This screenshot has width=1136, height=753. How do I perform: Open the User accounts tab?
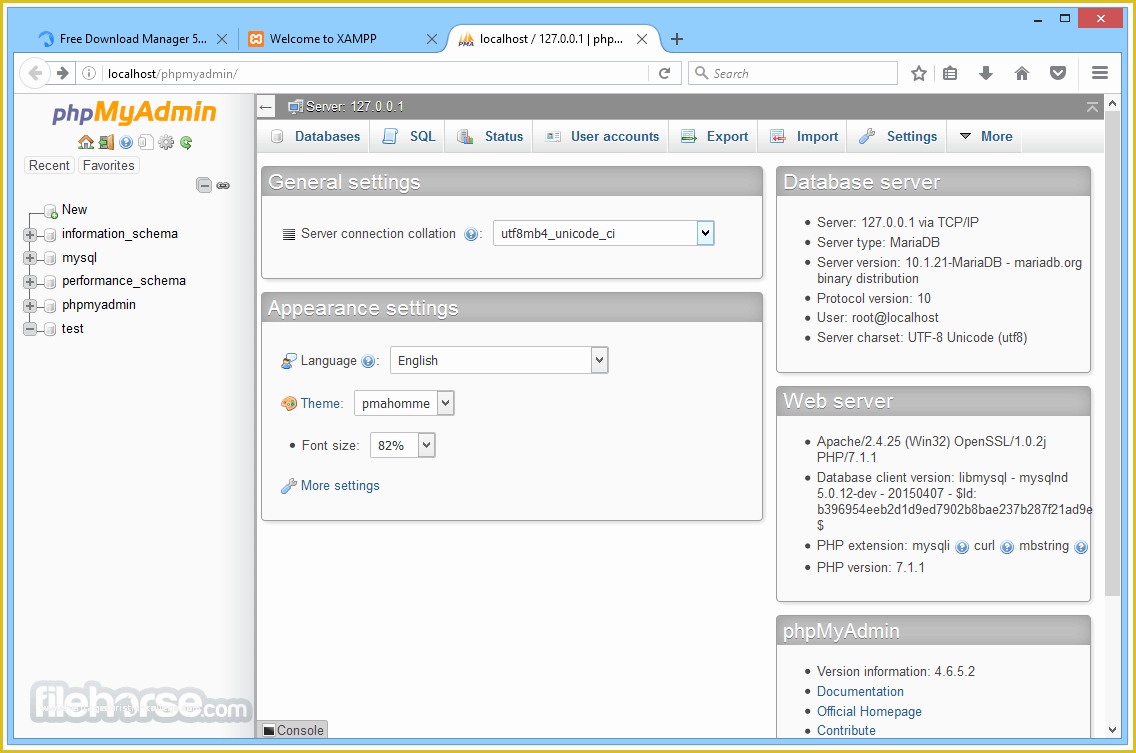603,136
